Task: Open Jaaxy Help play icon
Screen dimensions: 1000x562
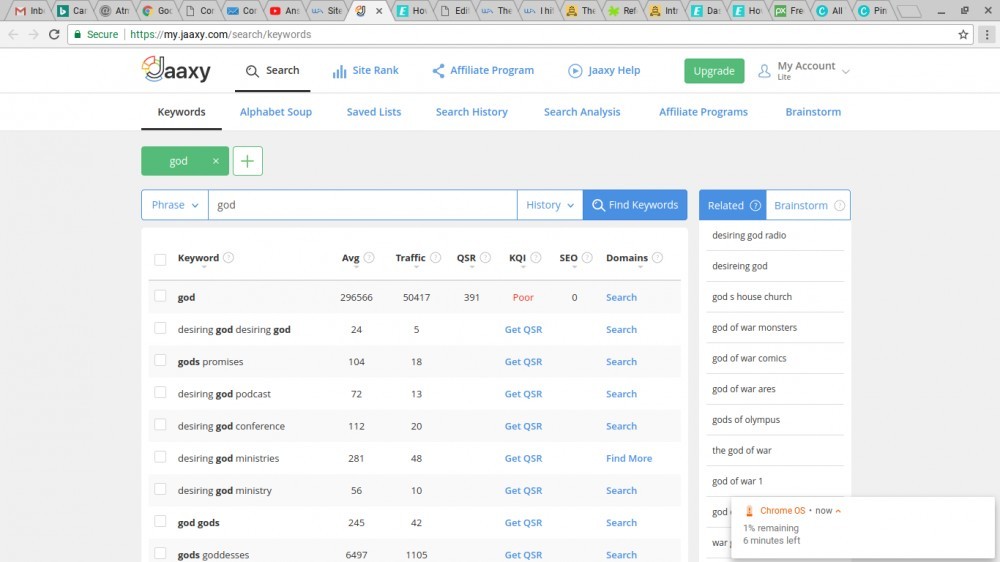Action: (575, 71)
